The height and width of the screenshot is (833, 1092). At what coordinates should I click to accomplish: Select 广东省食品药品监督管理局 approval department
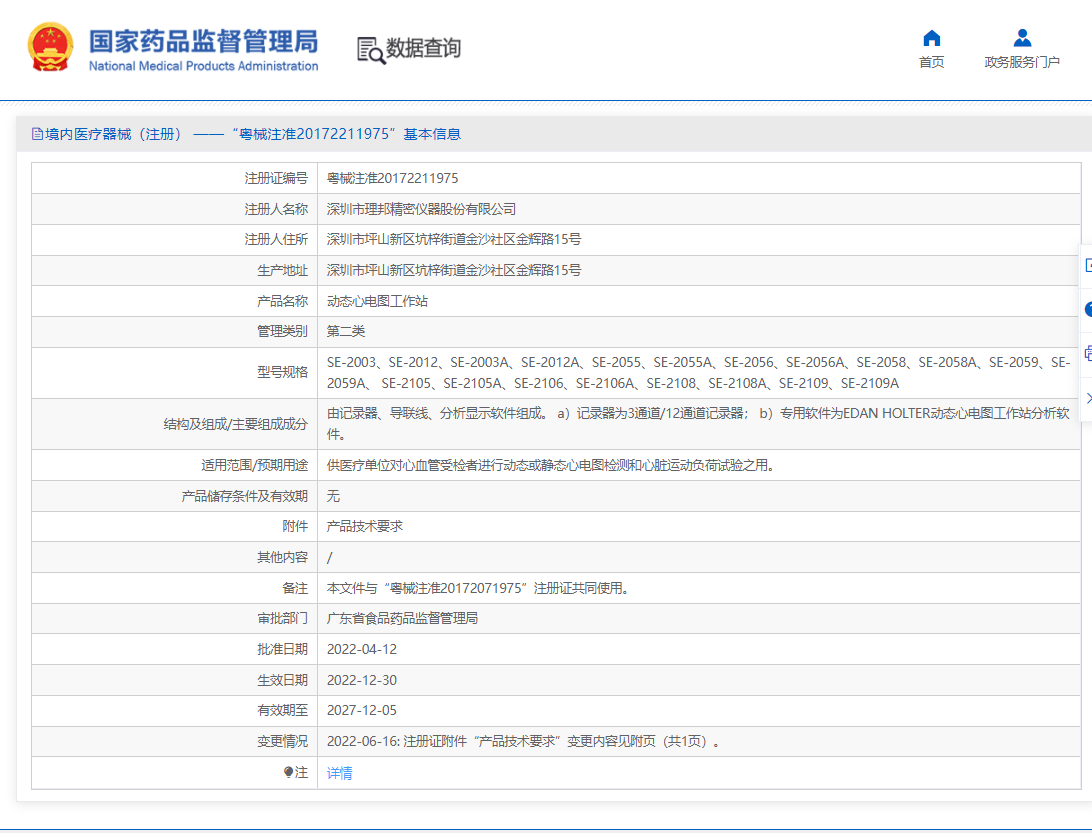[402, 618]
